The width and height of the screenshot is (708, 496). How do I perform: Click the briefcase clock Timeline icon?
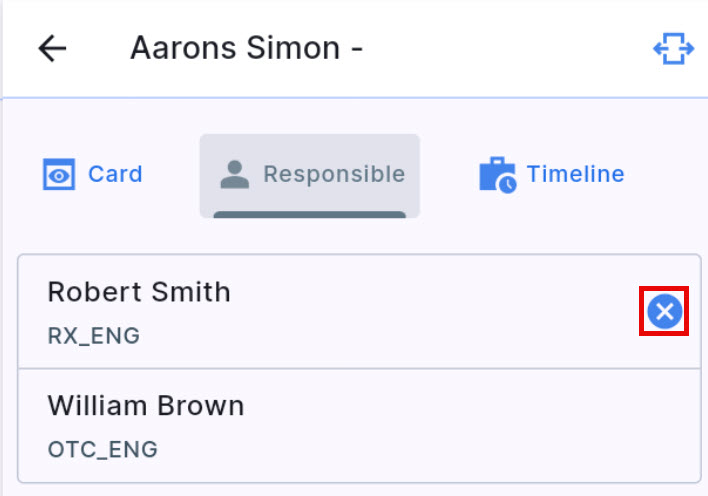(497, 175)
